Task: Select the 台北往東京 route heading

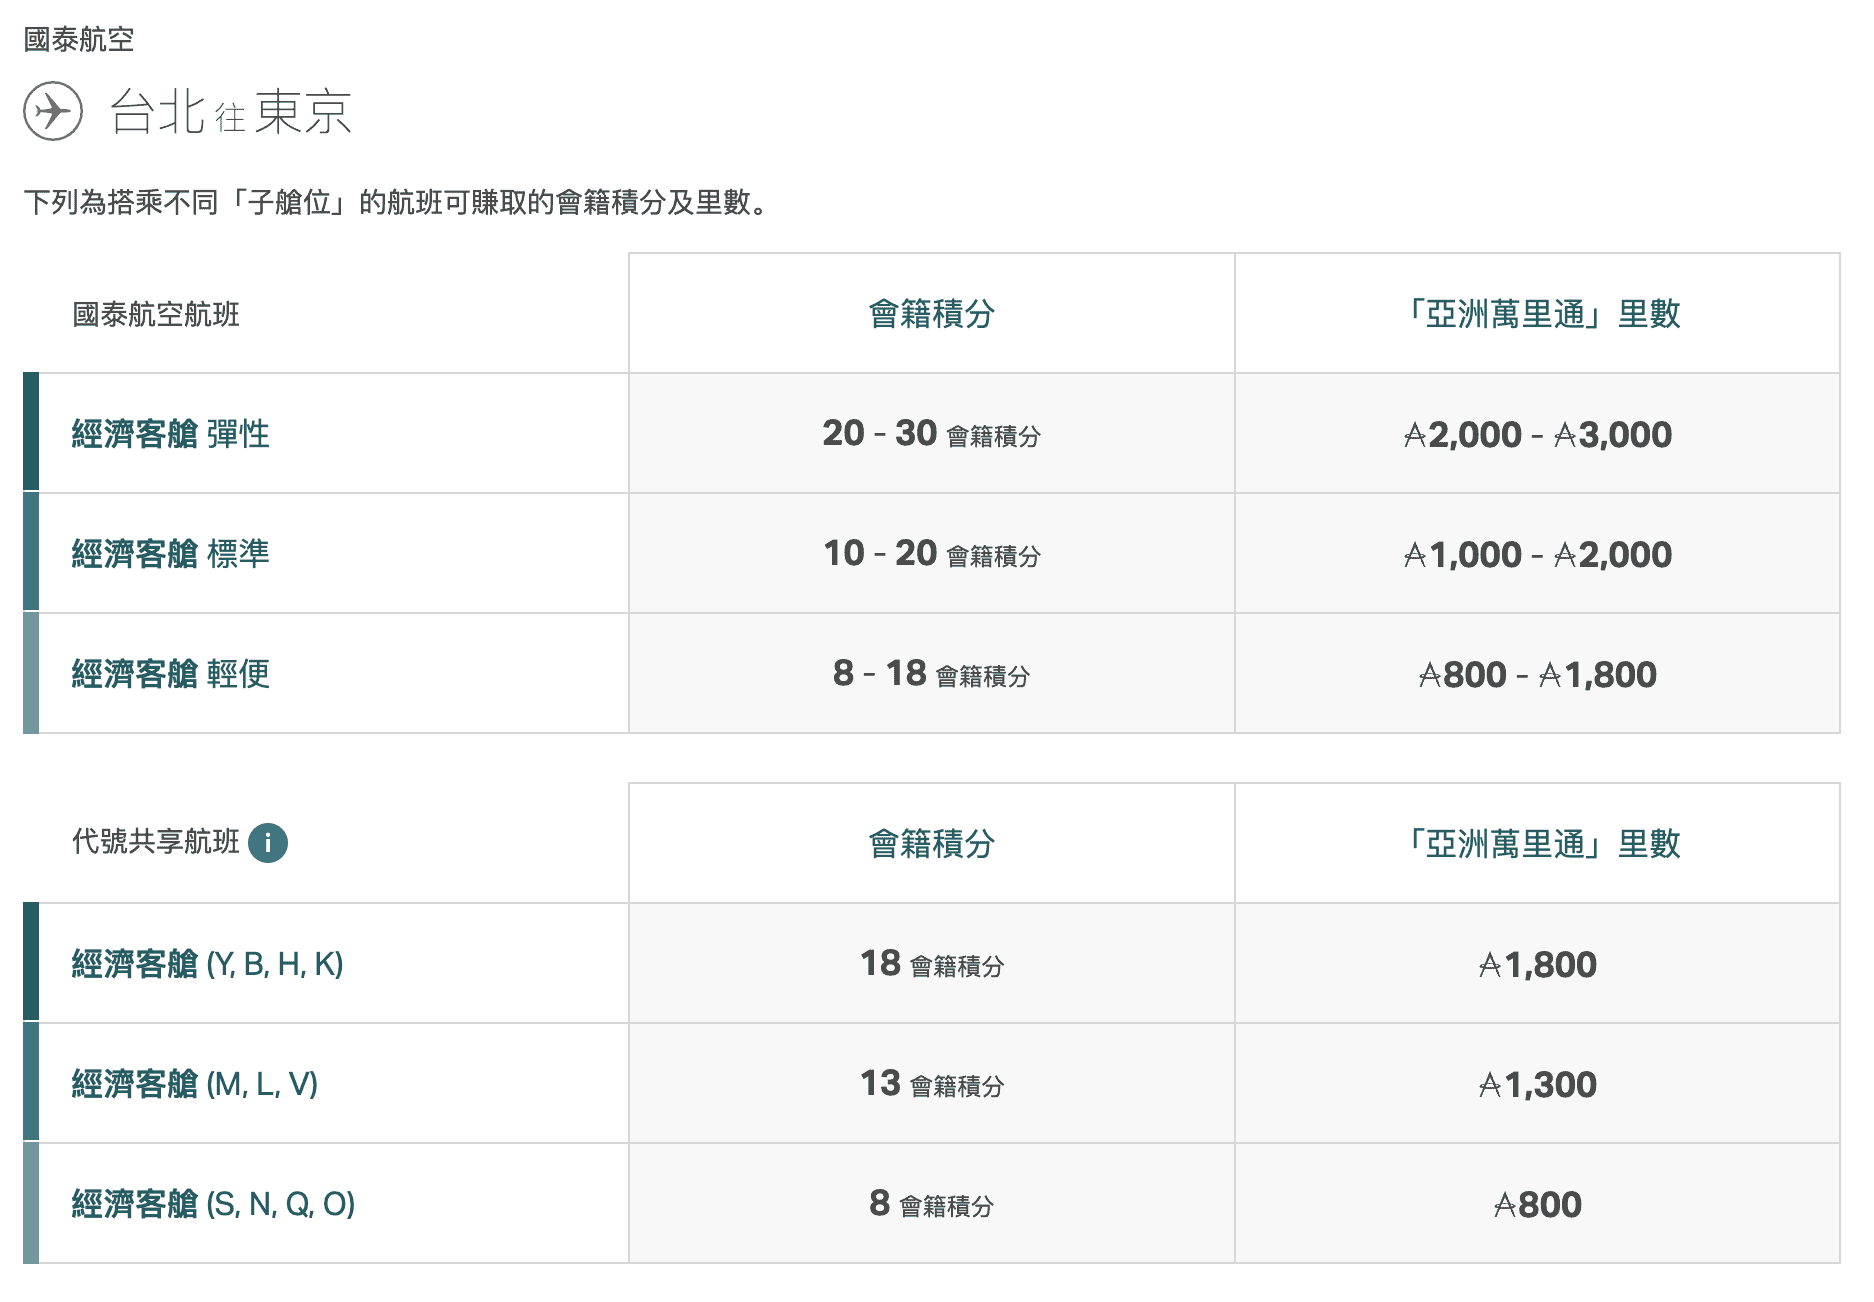Action: (x=231, y=111)
